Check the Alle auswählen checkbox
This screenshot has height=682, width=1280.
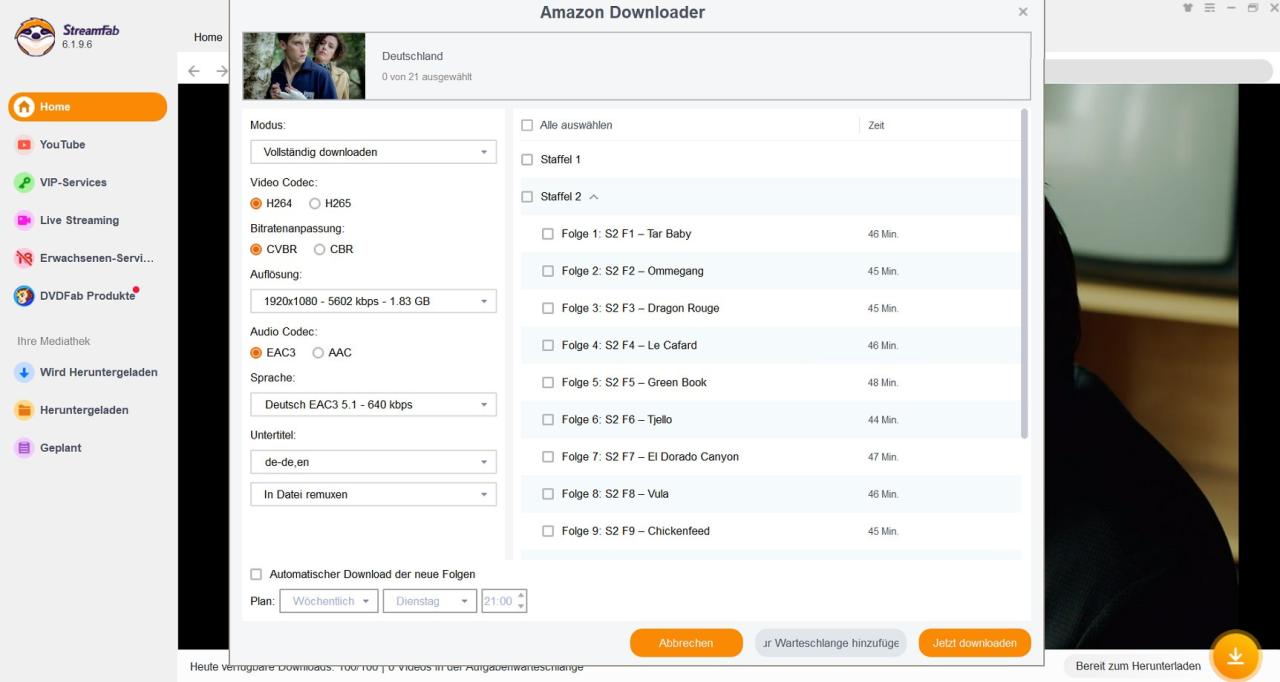tap(527, 126)
